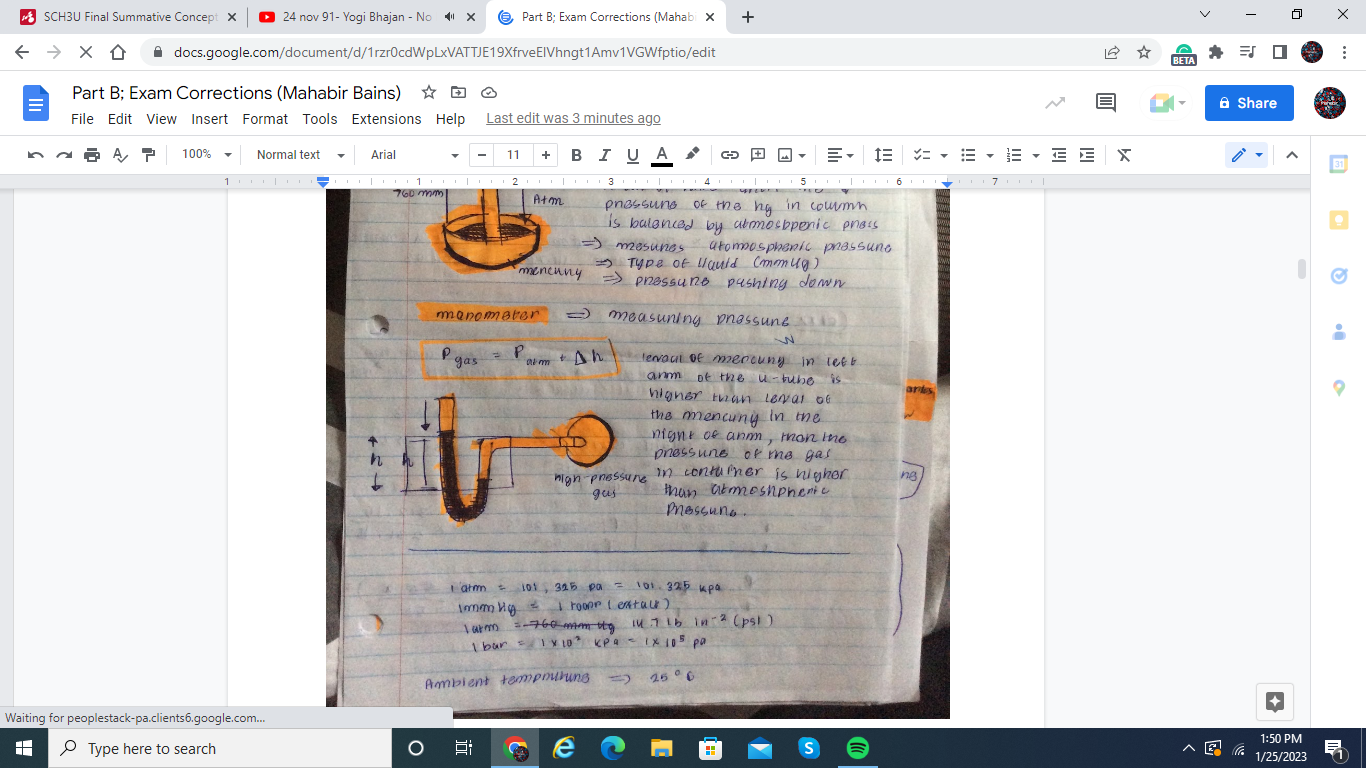Add a comment from the toolbar
This screenshot has width=1366, height=768.
758,155
